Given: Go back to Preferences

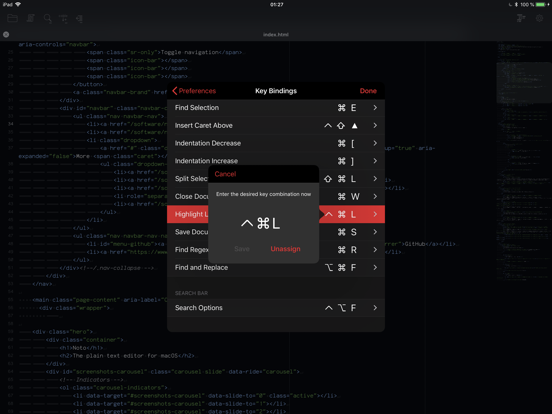Looking at the screenshot, I should coord(194,91).
